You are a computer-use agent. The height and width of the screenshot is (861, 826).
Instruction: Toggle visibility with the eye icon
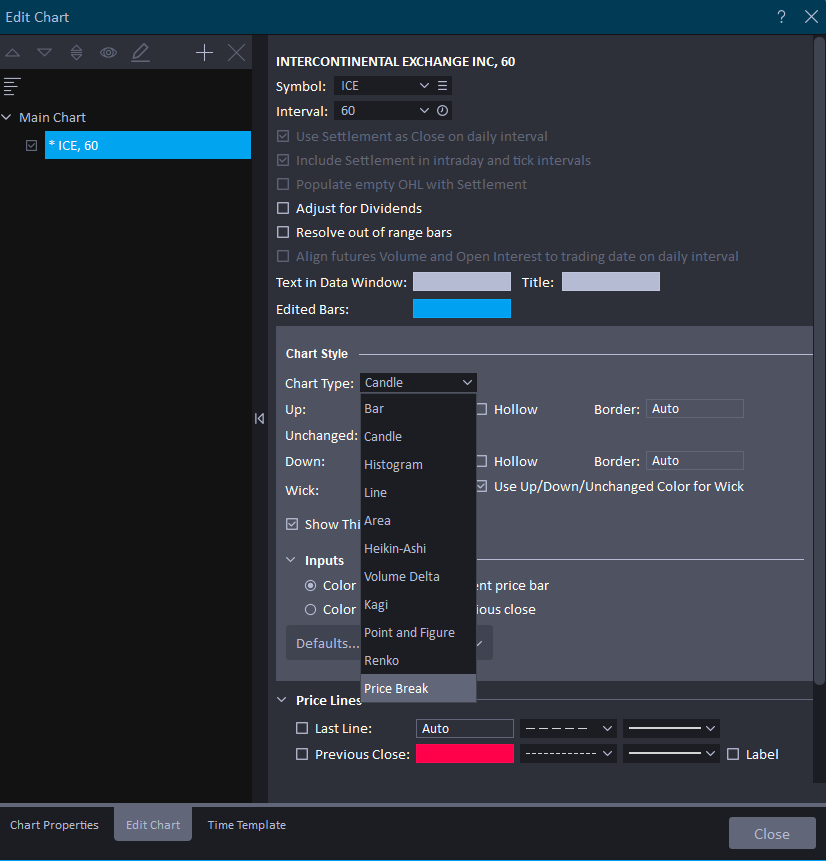pyautogui.click(x=108, y=53)
